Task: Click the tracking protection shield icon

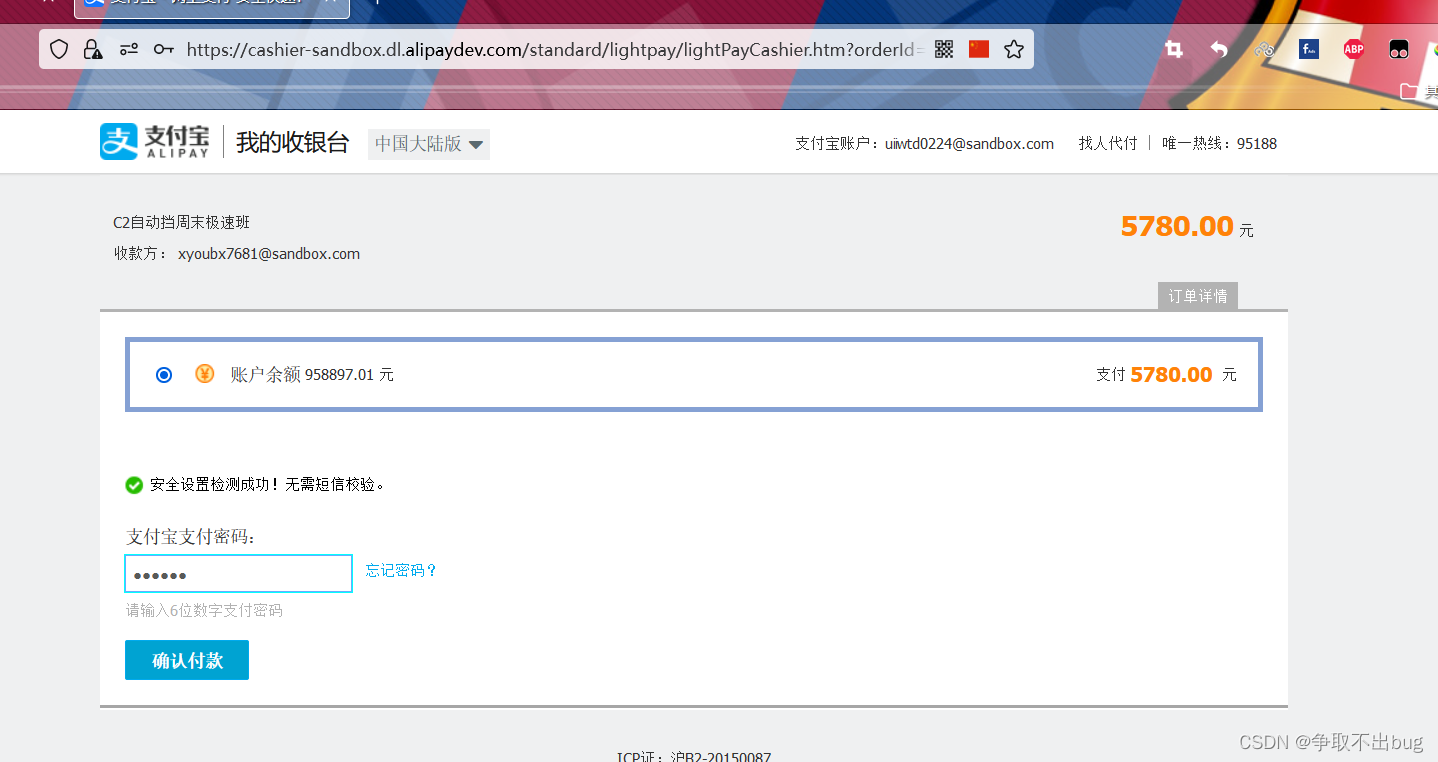Action: pyautogui.click(x=59, y=49)
